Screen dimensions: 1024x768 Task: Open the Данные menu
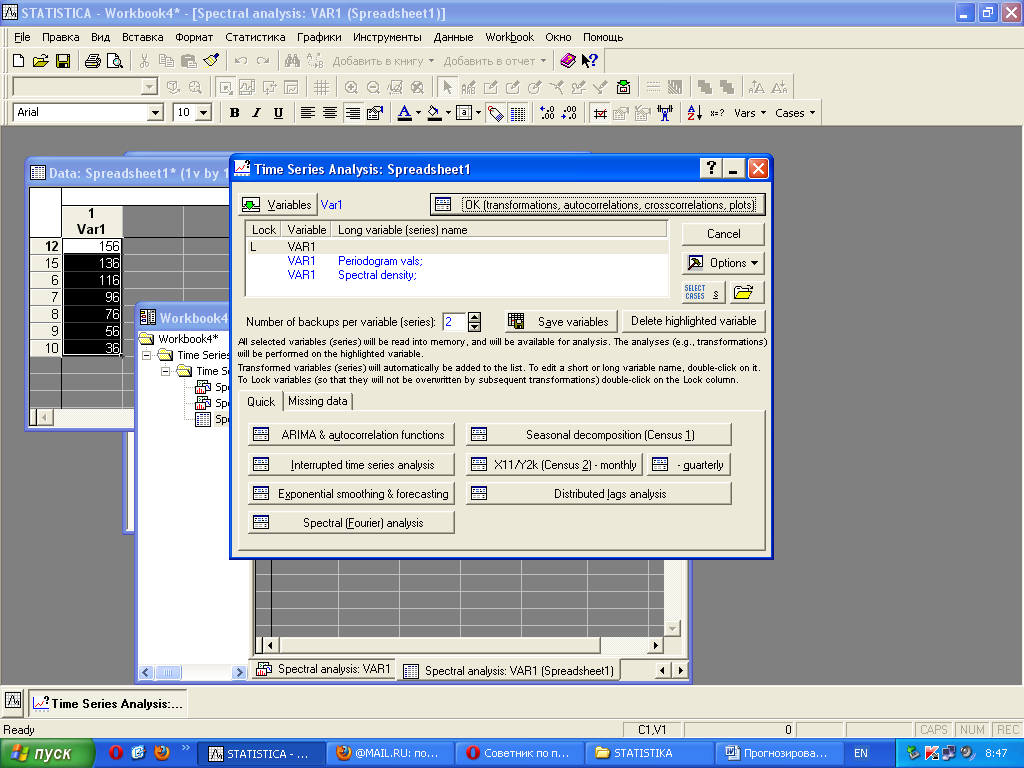tap(453, 37)
